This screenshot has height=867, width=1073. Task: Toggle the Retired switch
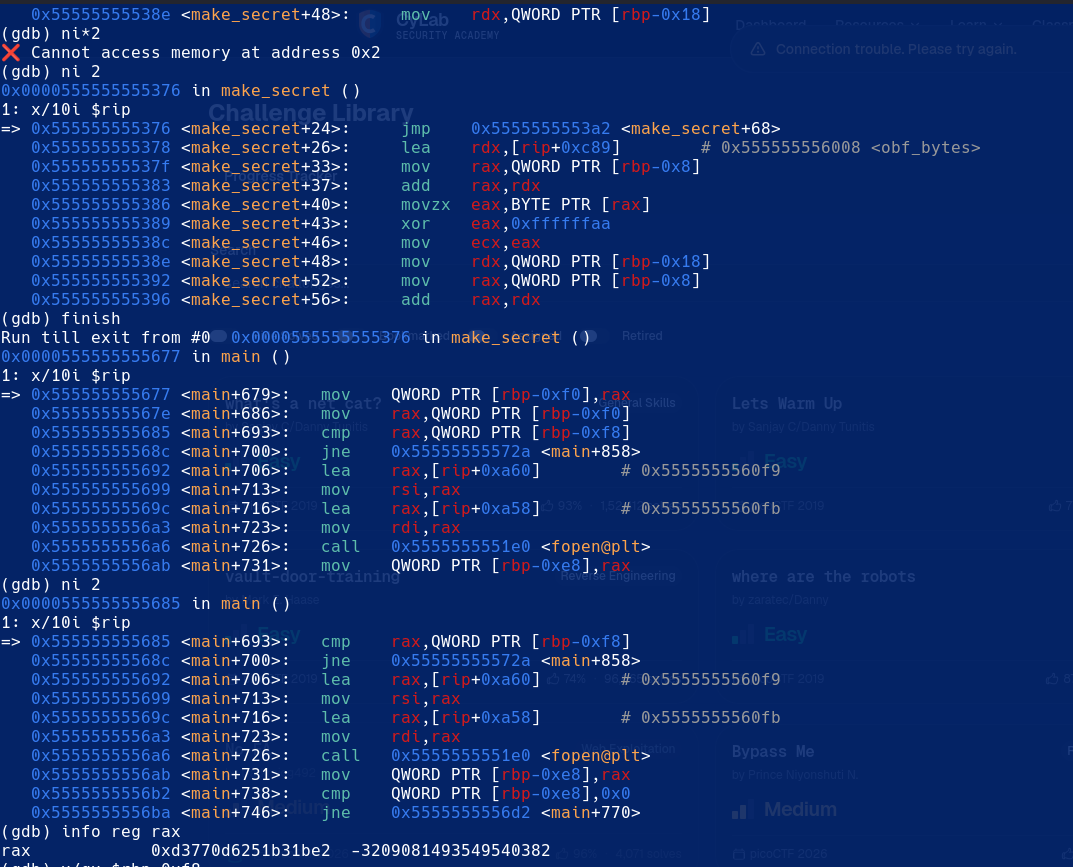click(588, 336)
